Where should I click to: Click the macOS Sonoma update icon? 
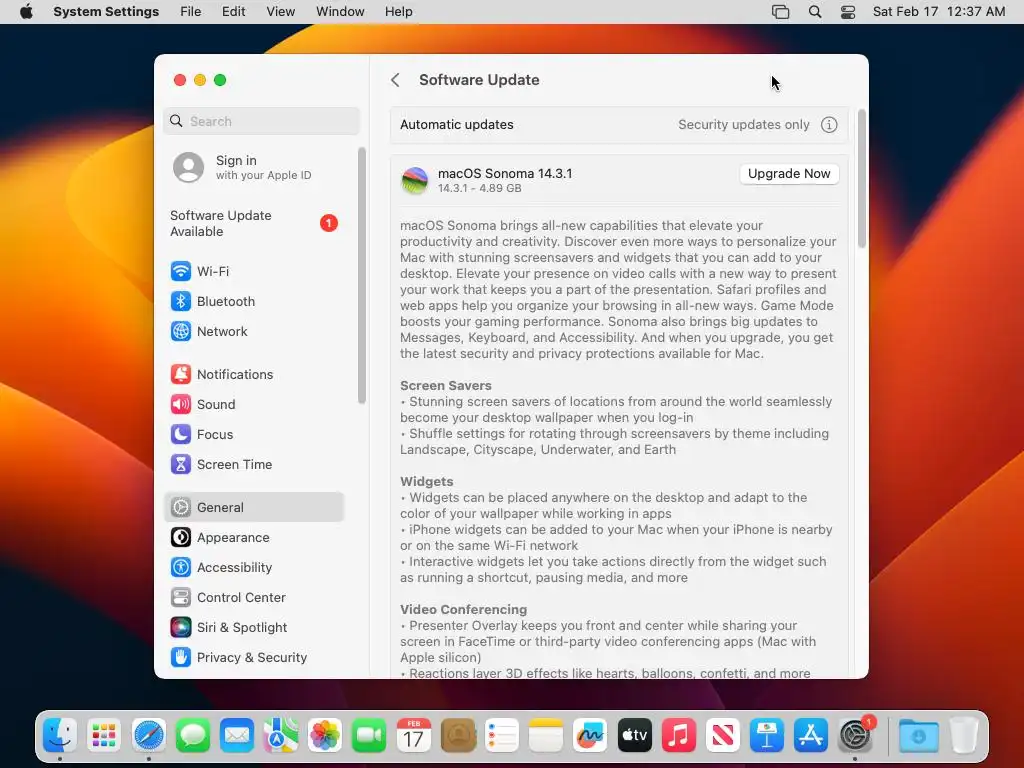[x=415, y=180]
